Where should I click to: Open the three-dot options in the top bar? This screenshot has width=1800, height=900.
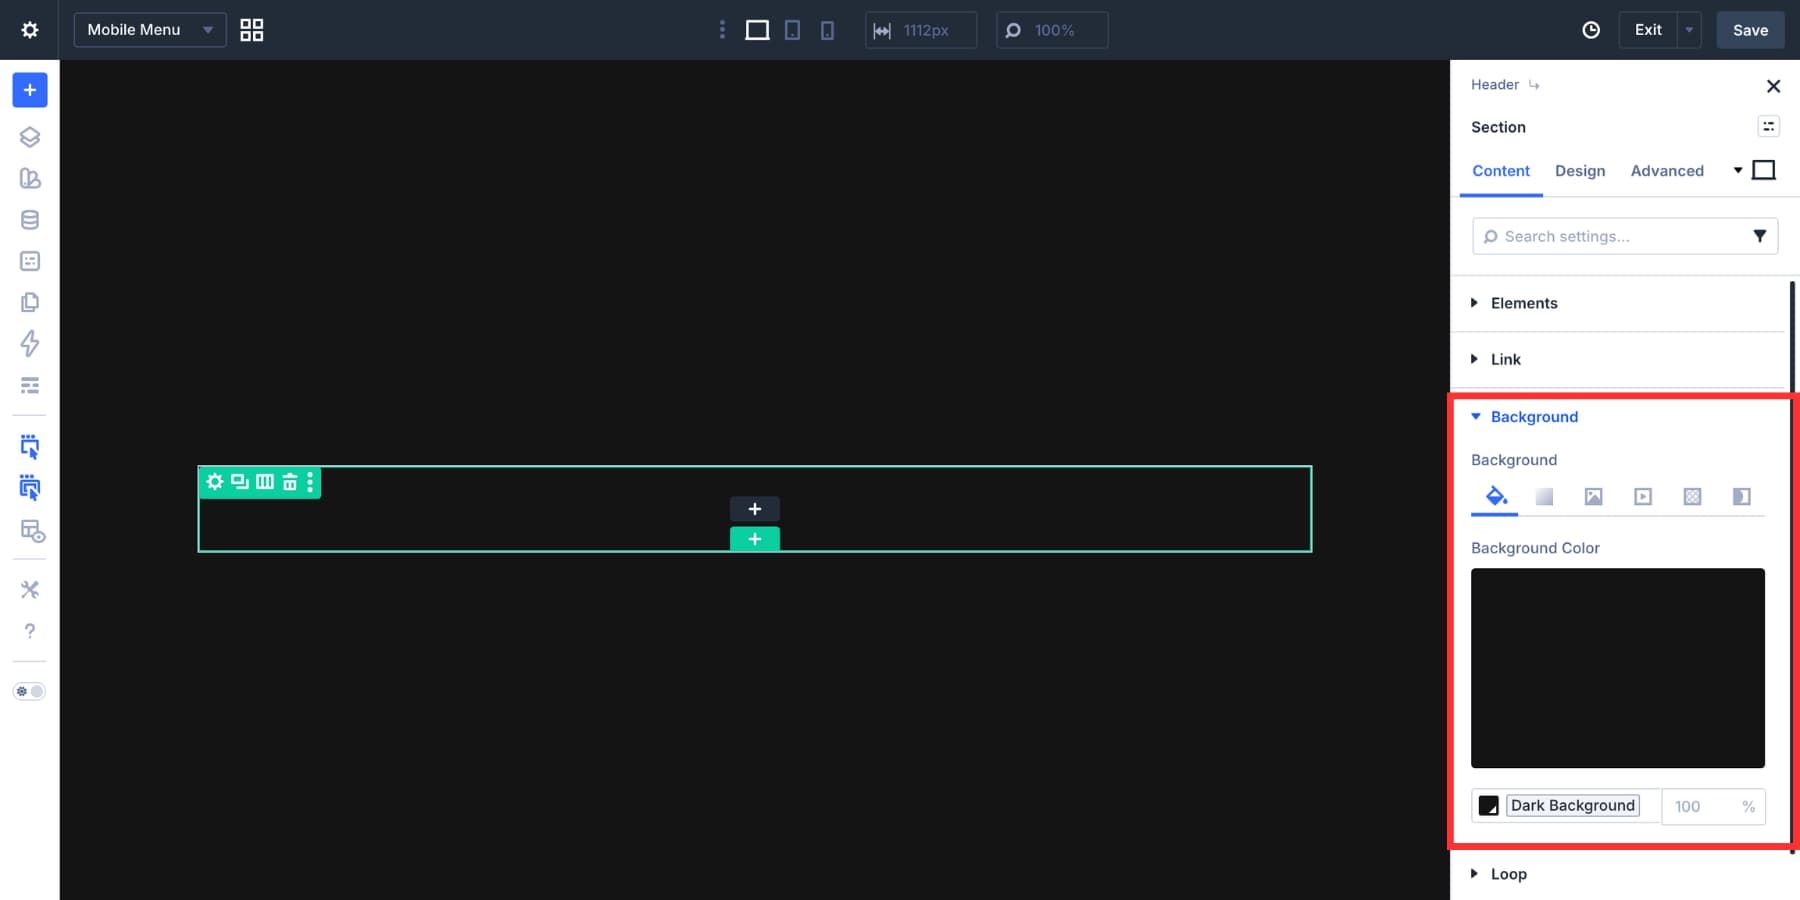722,30
